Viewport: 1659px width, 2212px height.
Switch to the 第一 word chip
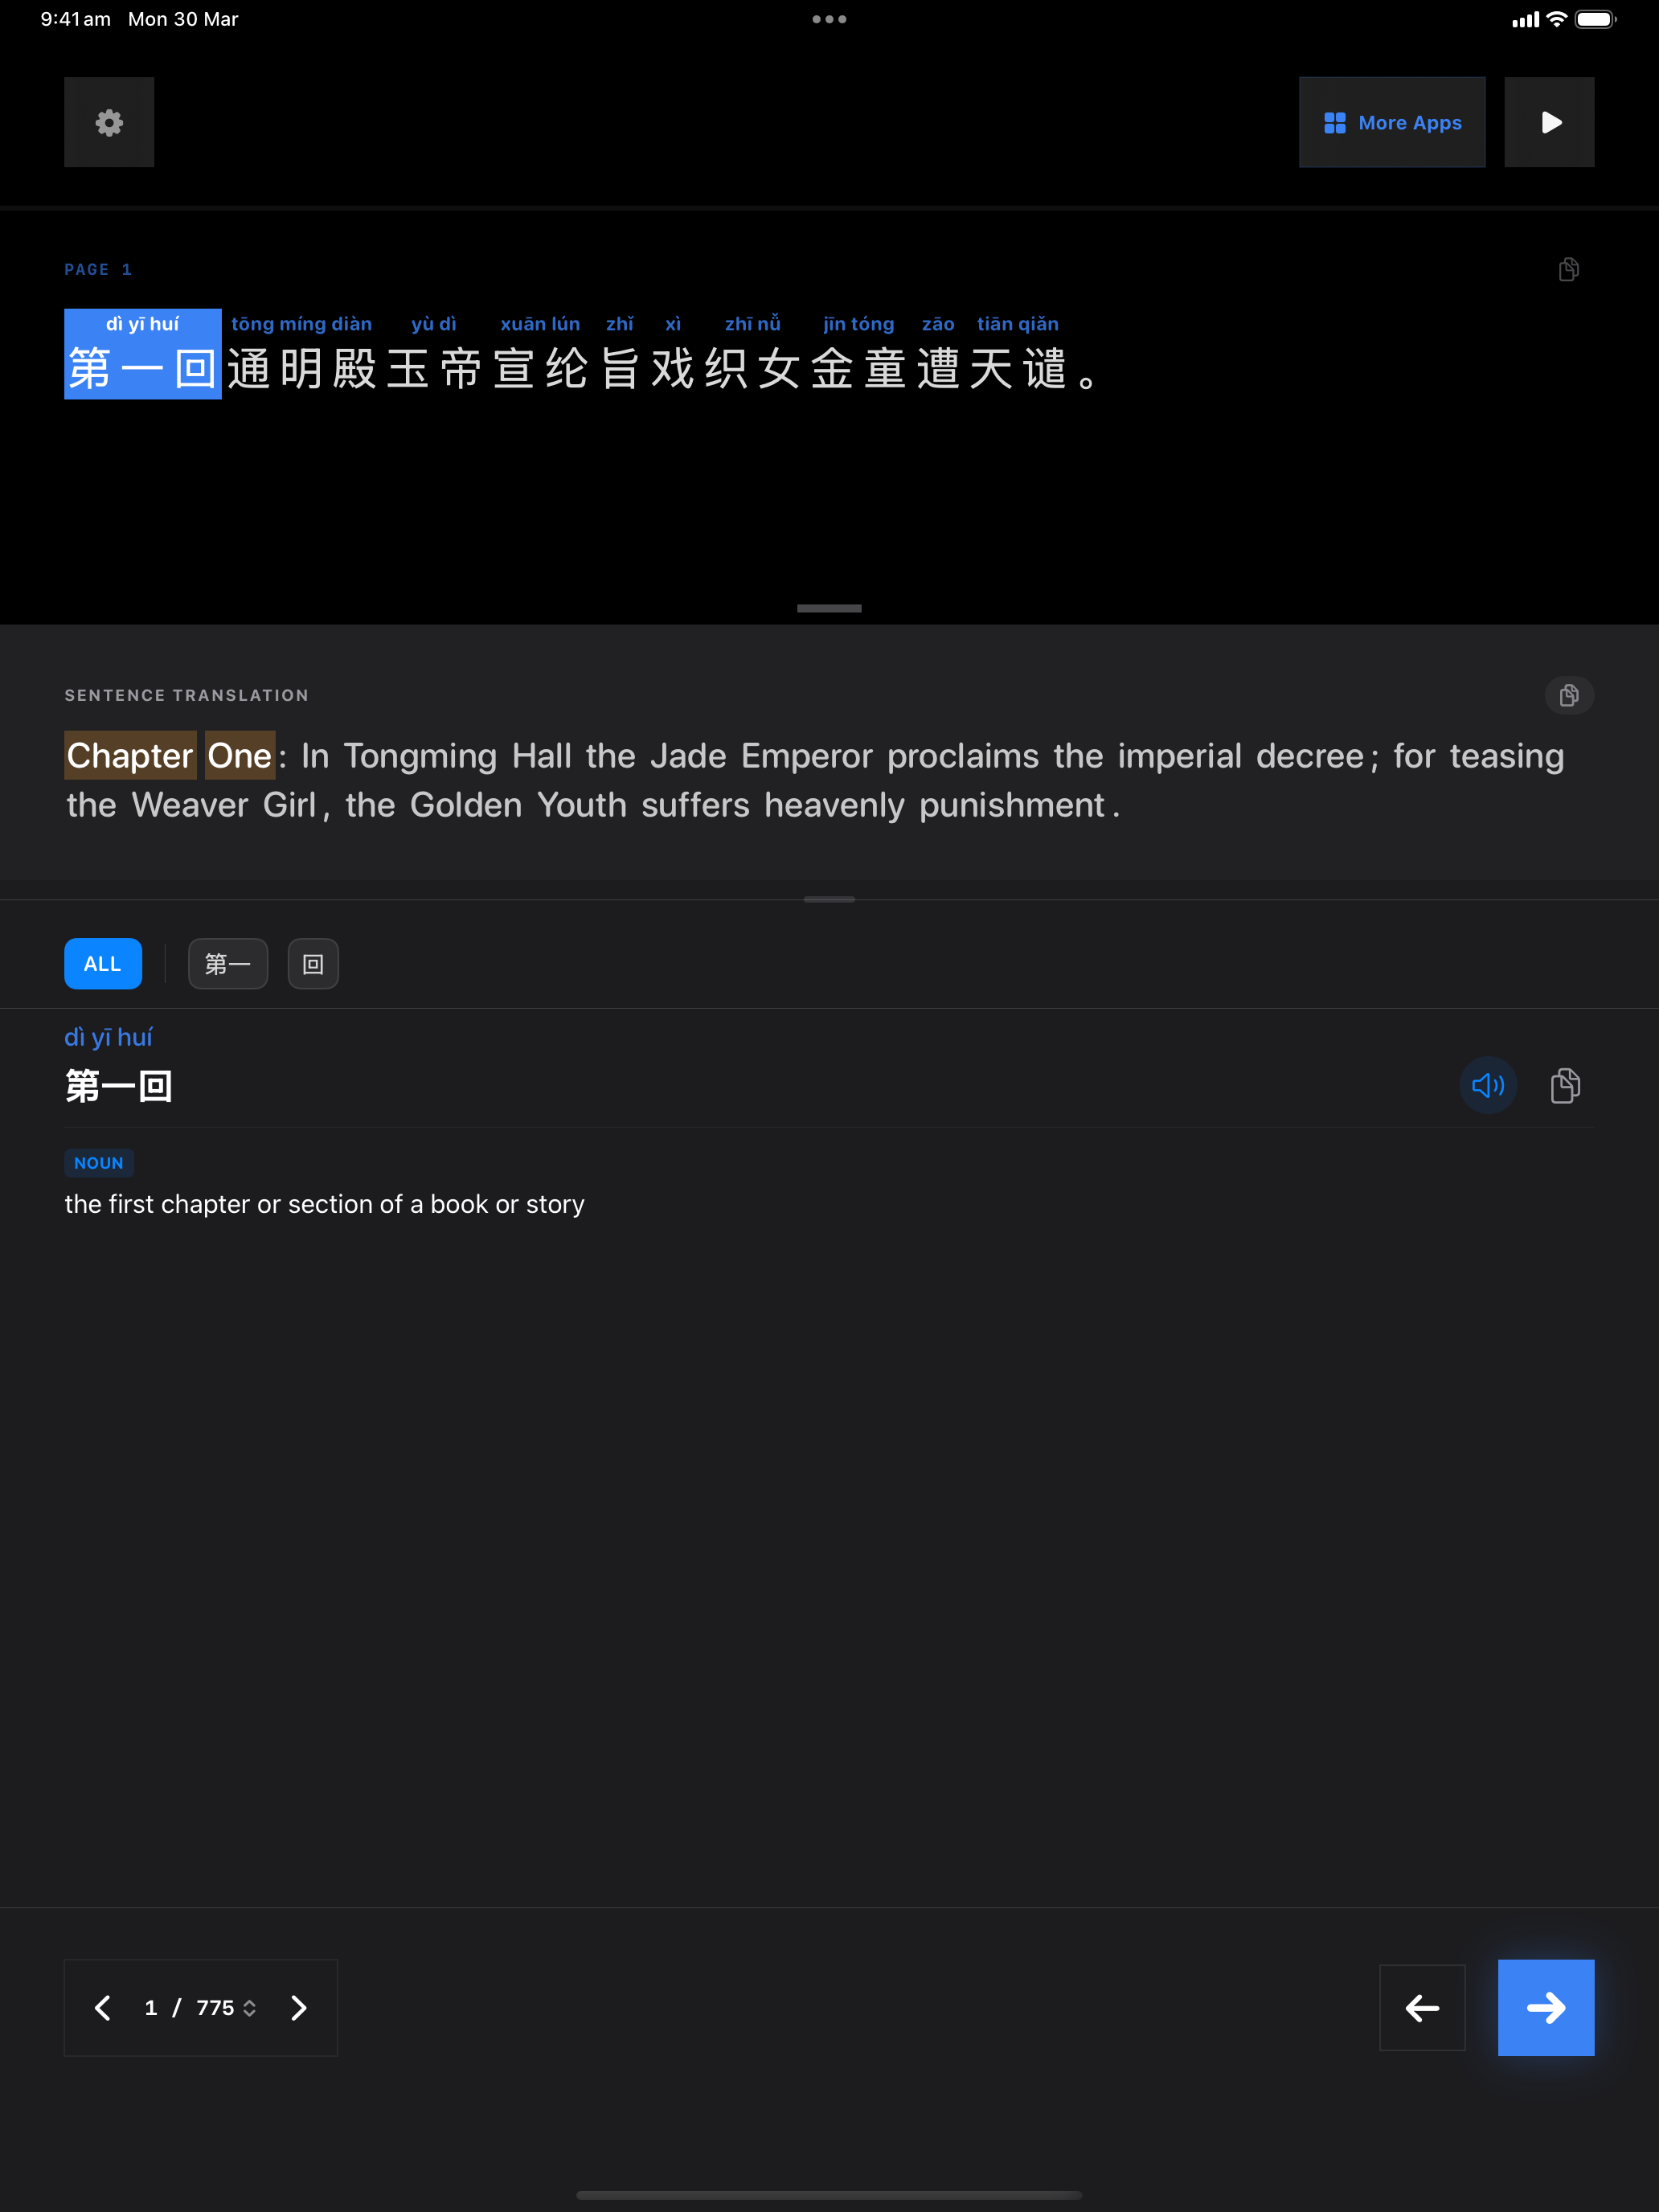coord(228,964)
